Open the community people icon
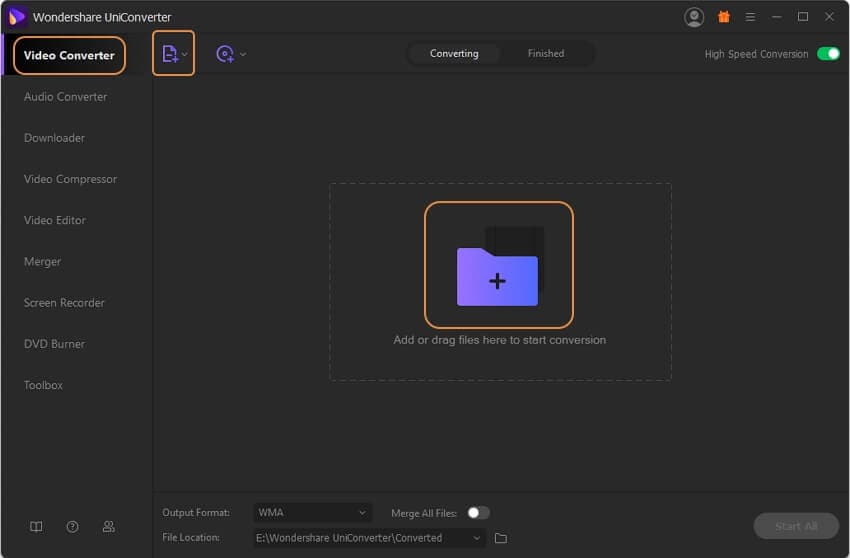 click(x=108, y=527)
